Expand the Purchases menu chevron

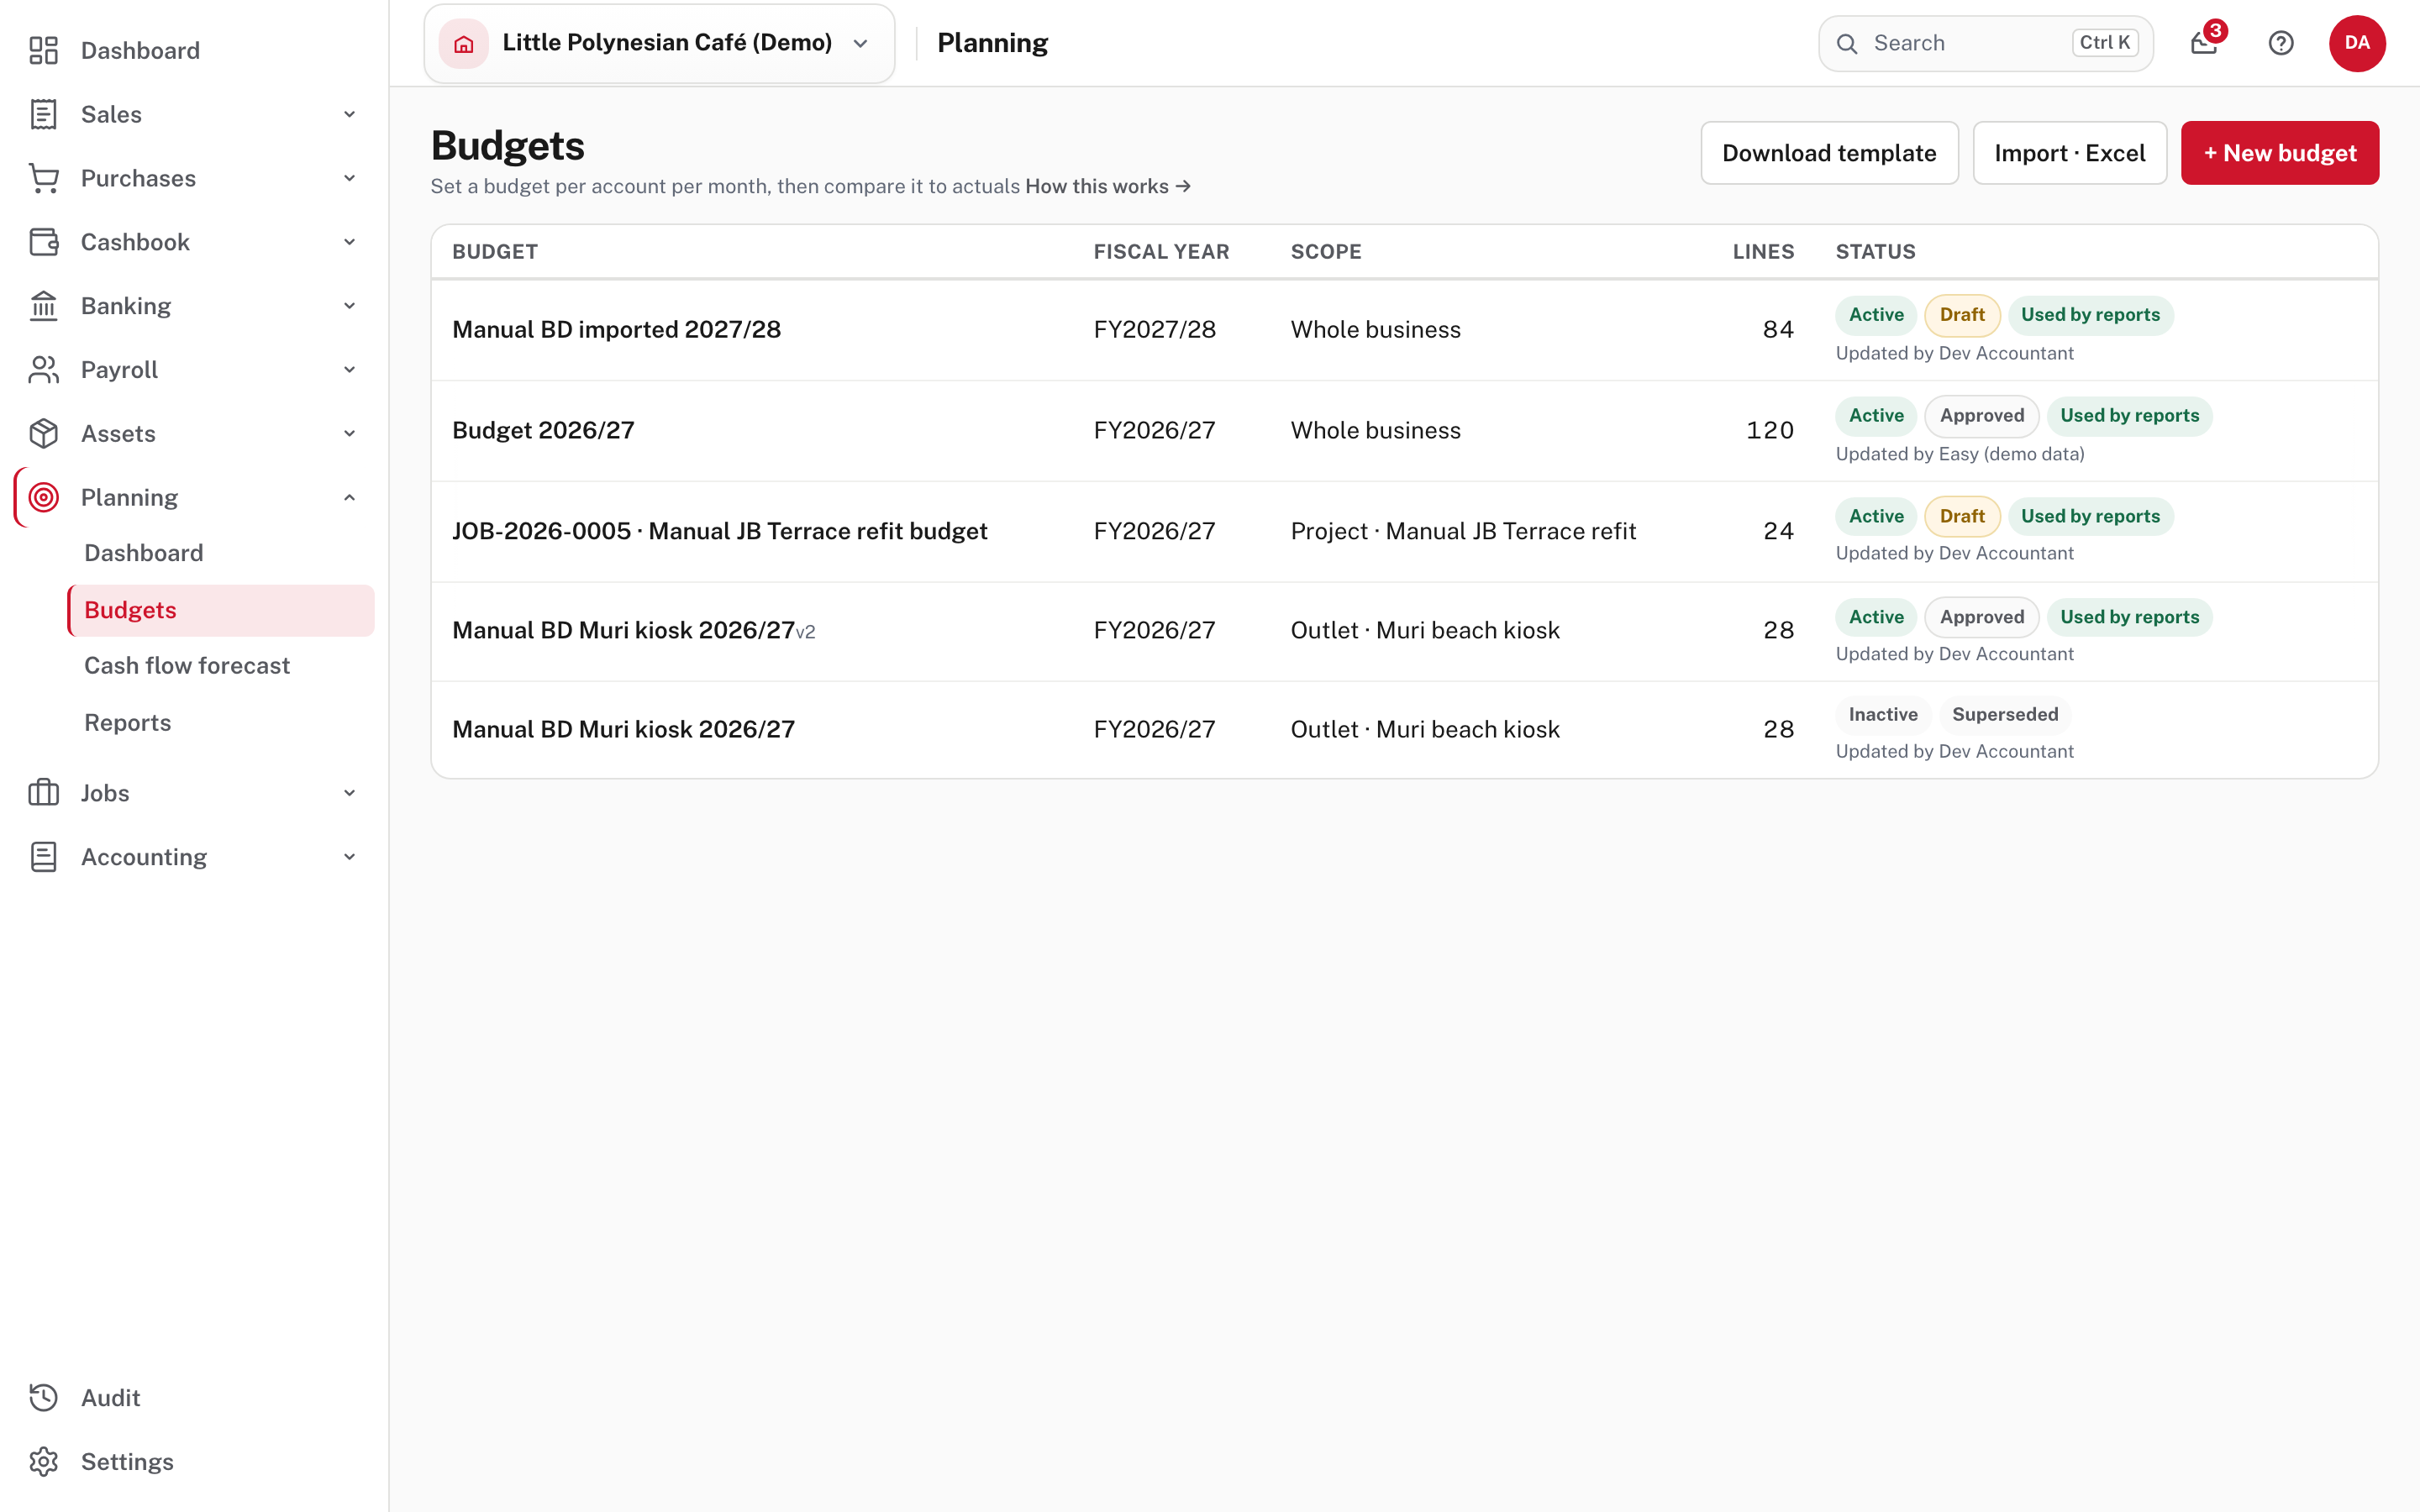pos(349,178)
